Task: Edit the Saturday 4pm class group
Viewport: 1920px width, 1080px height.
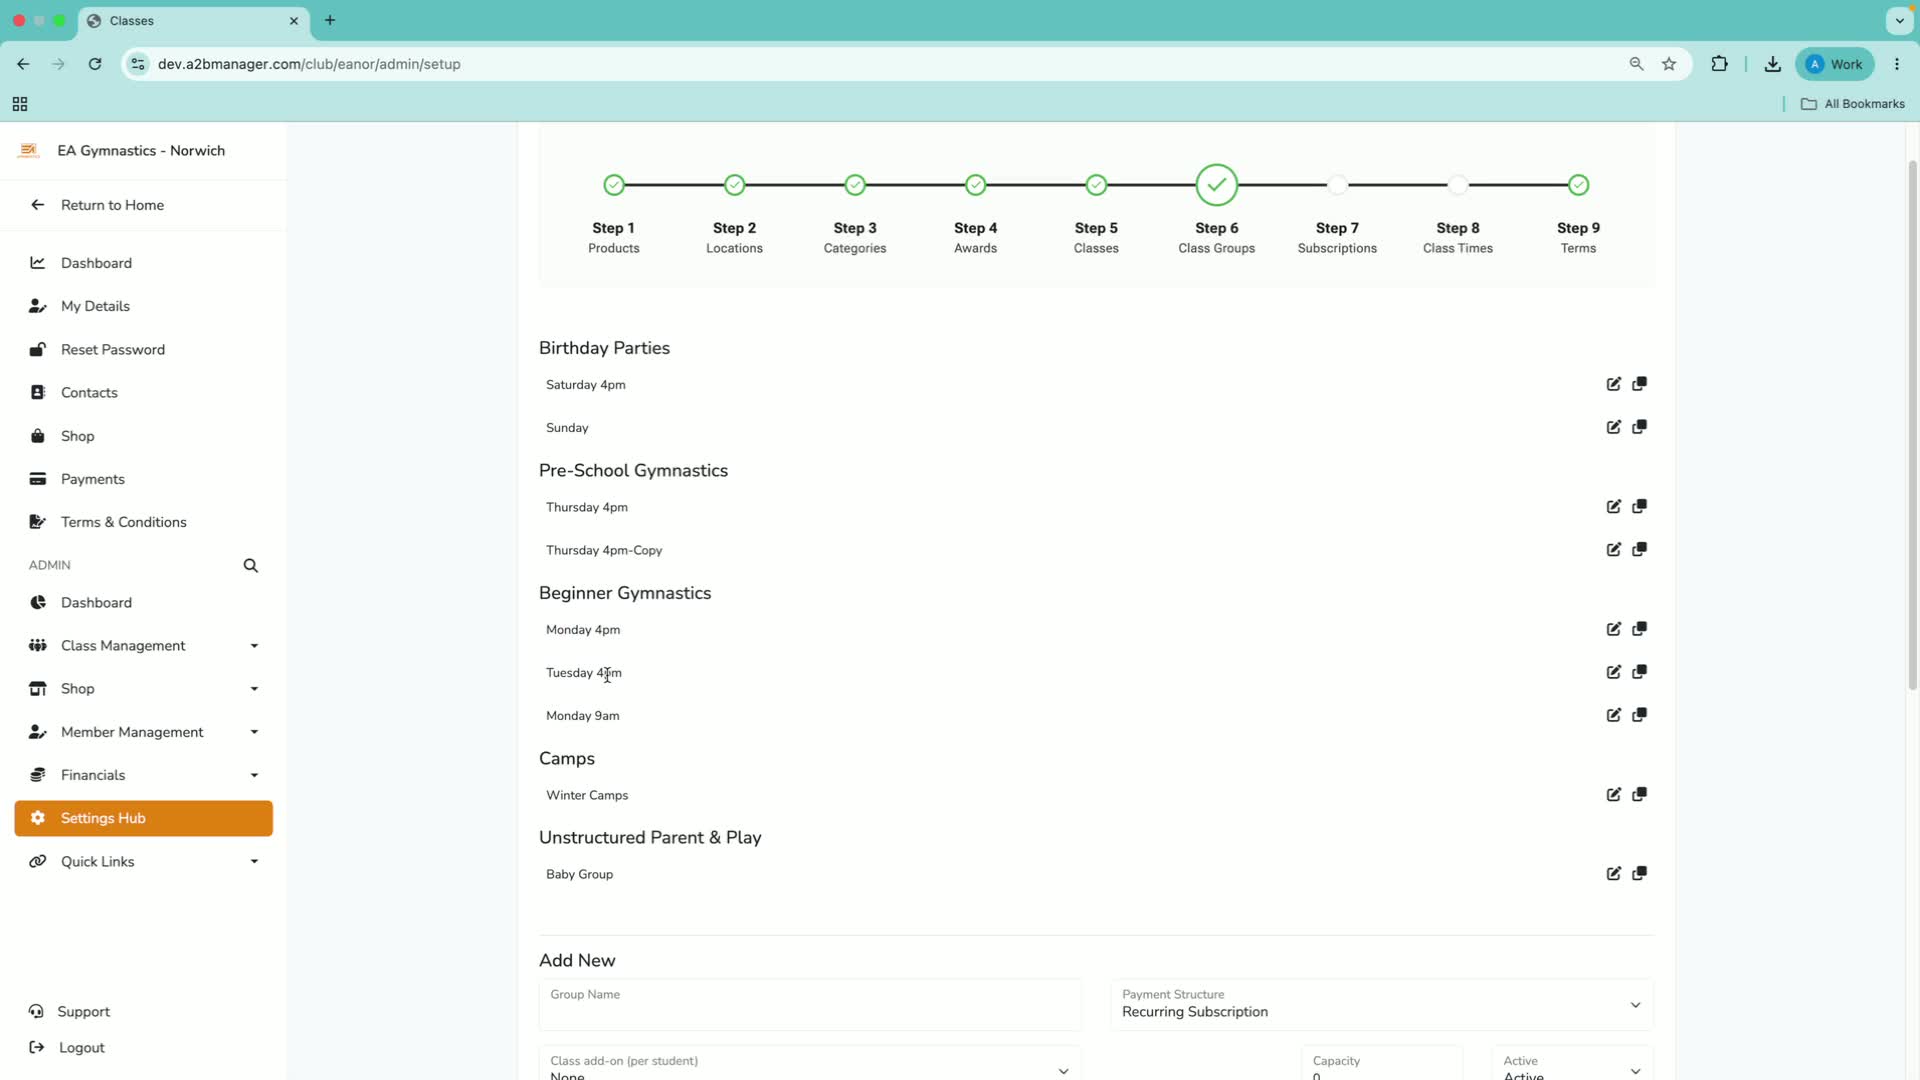Action: pos(1613,384)
